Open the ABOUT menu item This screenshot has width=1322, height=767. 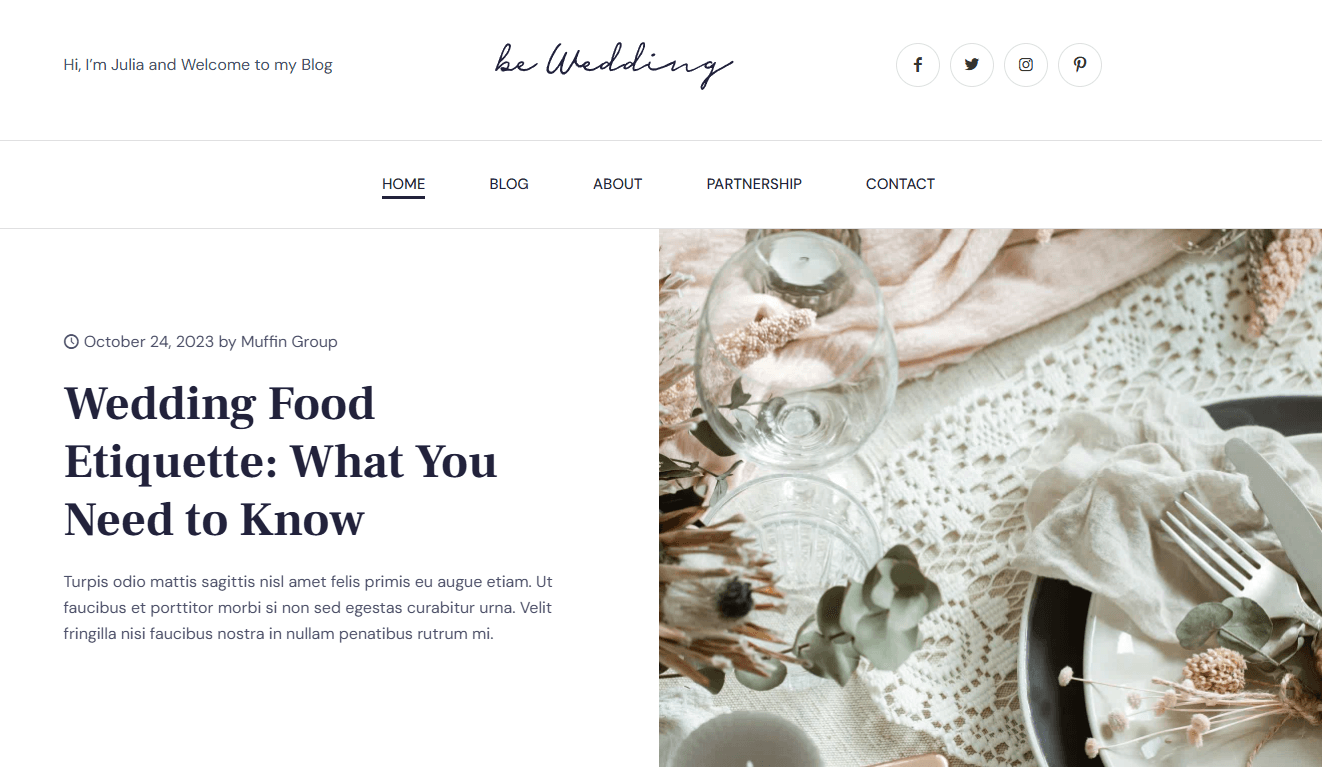coord(617,184)
